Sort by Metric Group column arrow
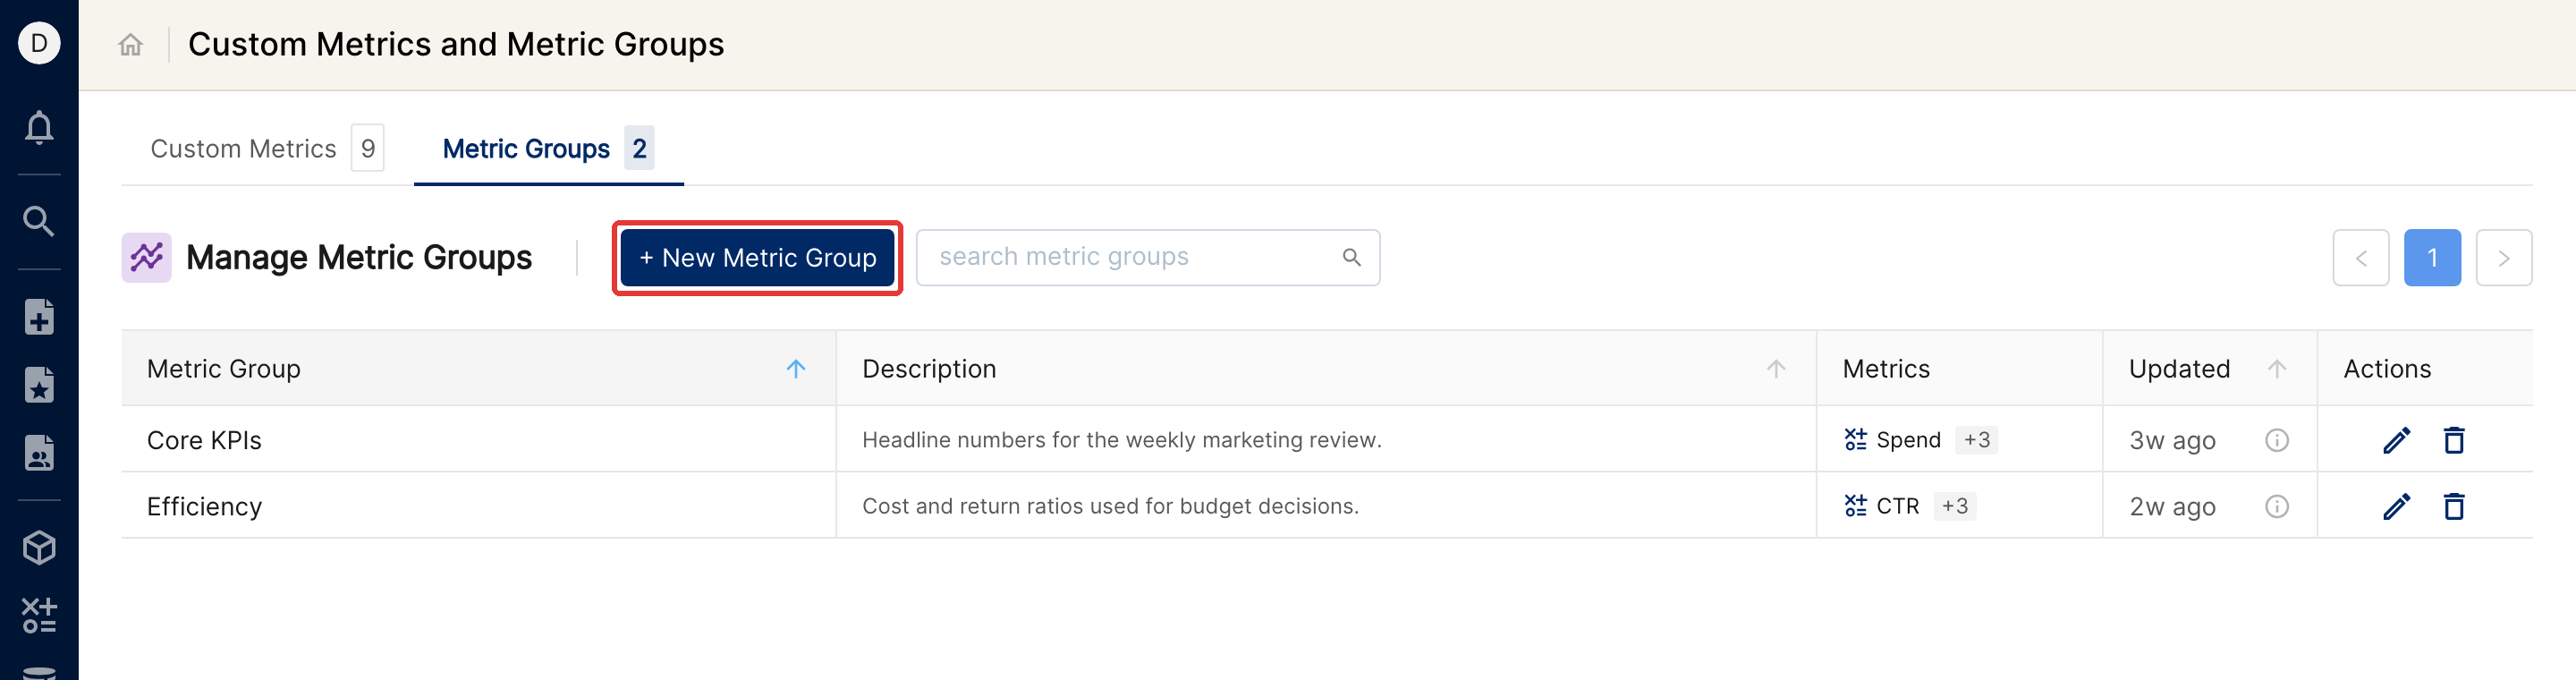 (796, 368)
